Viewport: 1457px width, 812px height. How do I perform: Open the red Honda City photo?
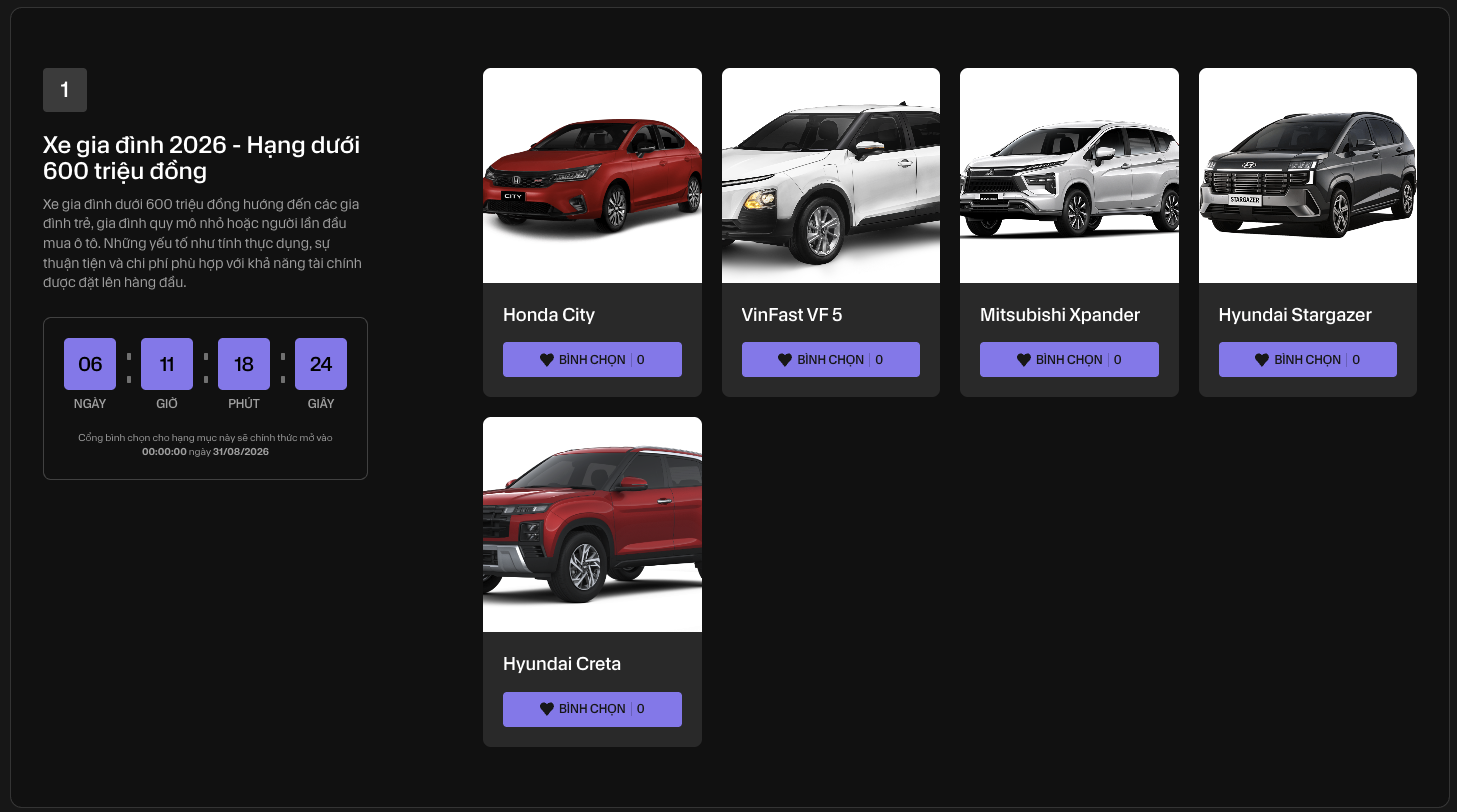(x=592, y=176)
